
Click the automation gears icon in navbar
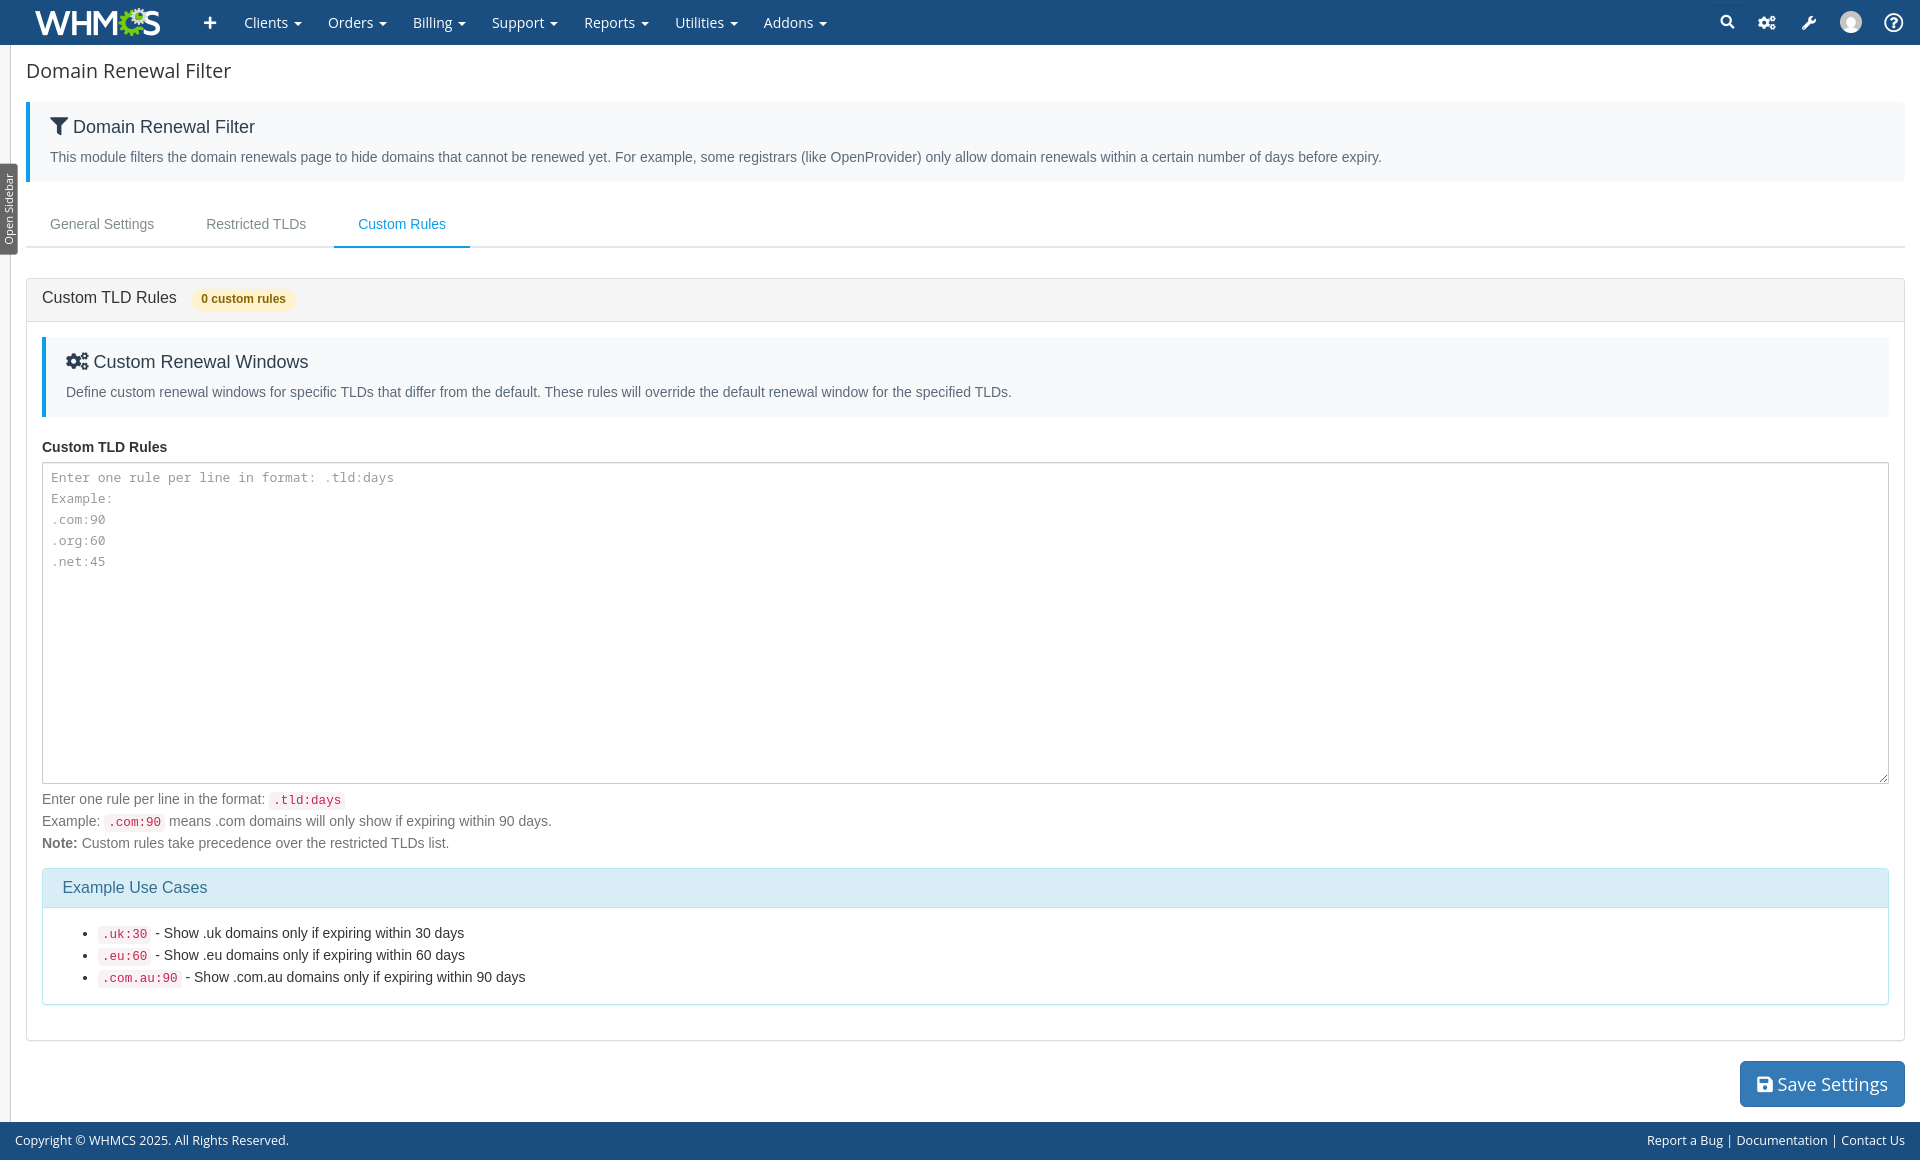tap(1767, 23)
